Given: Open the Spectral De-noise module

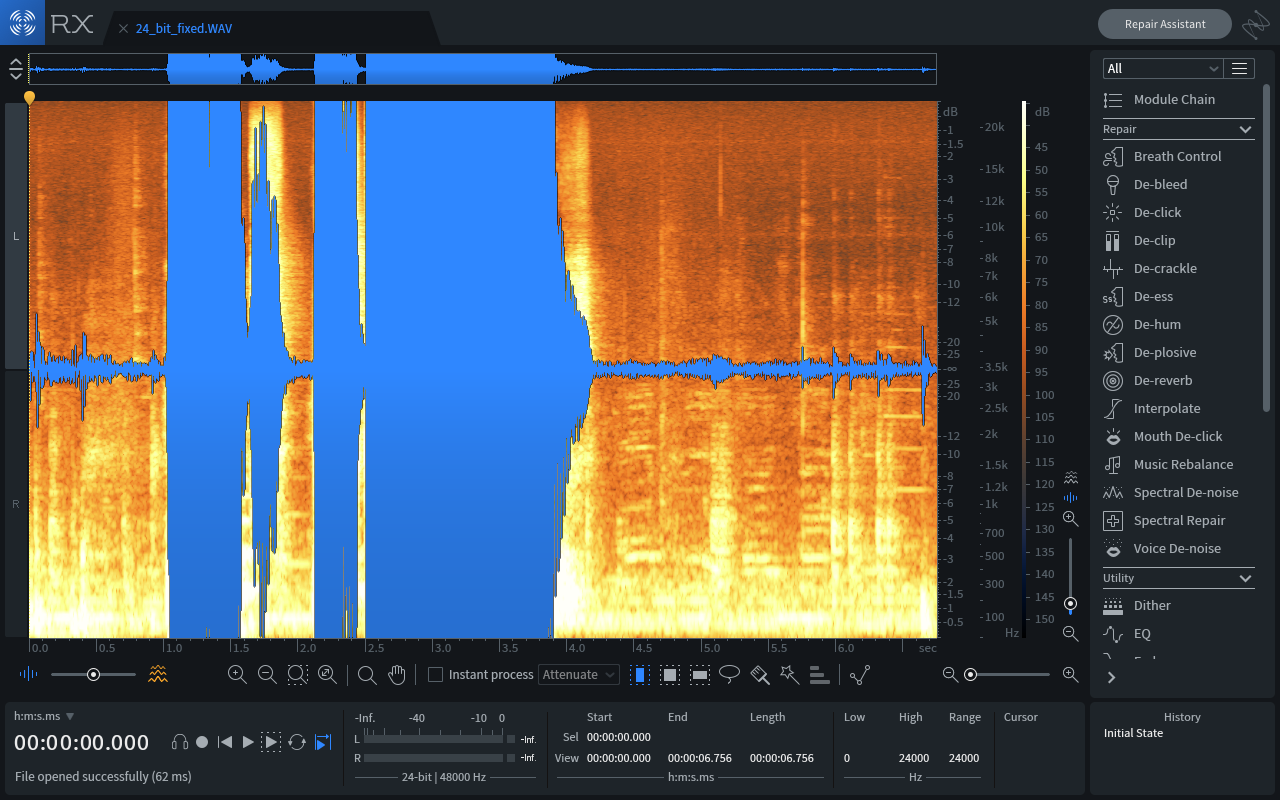Looking at the screenshot, I should [1177, 492].
